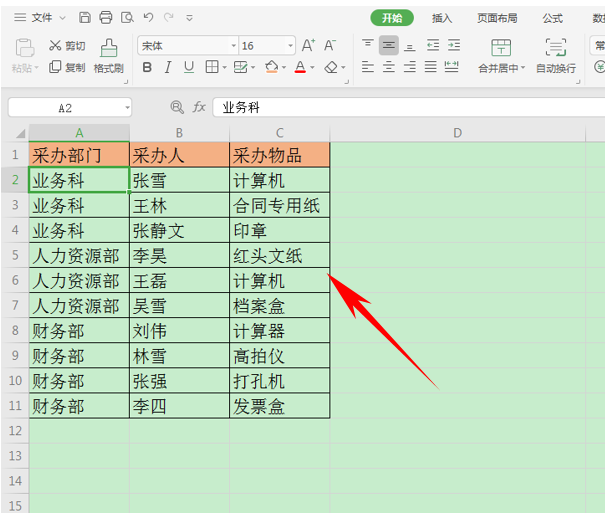The height and width of the screenshot is (515, 605).
Task: Click formula bar containing 业务科
Action: 409,107
